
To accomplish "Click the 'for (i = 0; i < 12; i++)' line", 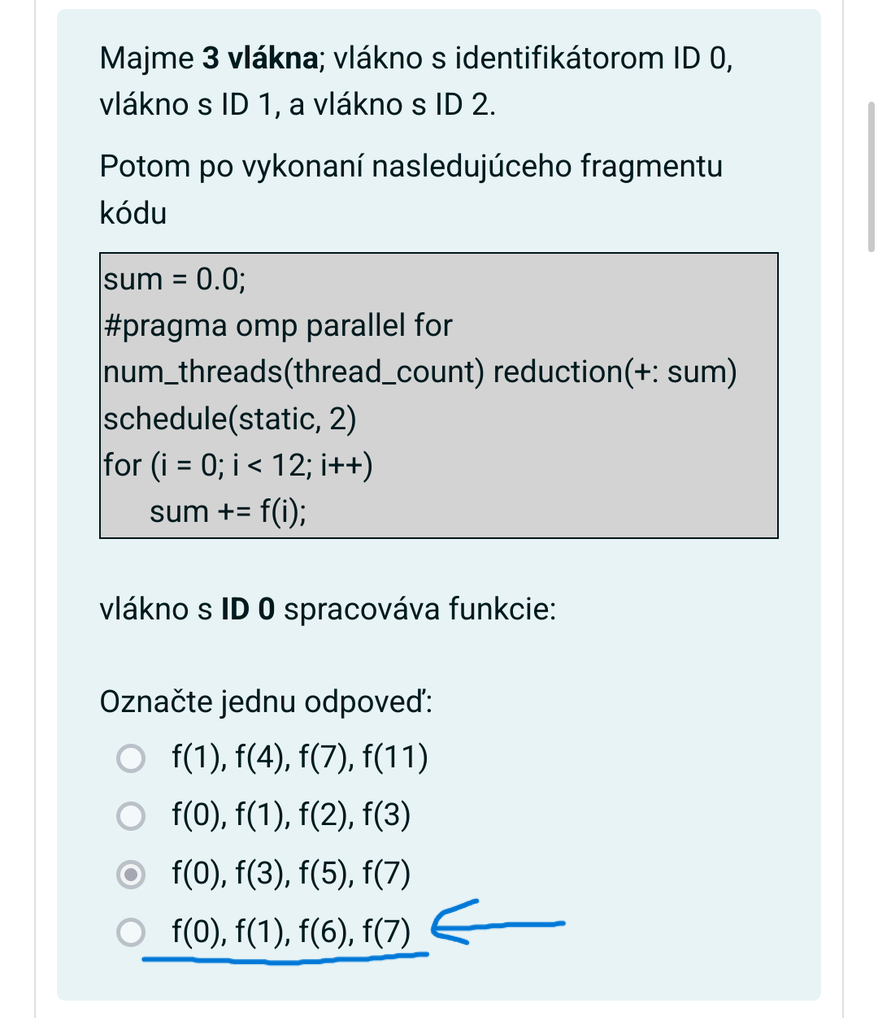I will 238,466.
